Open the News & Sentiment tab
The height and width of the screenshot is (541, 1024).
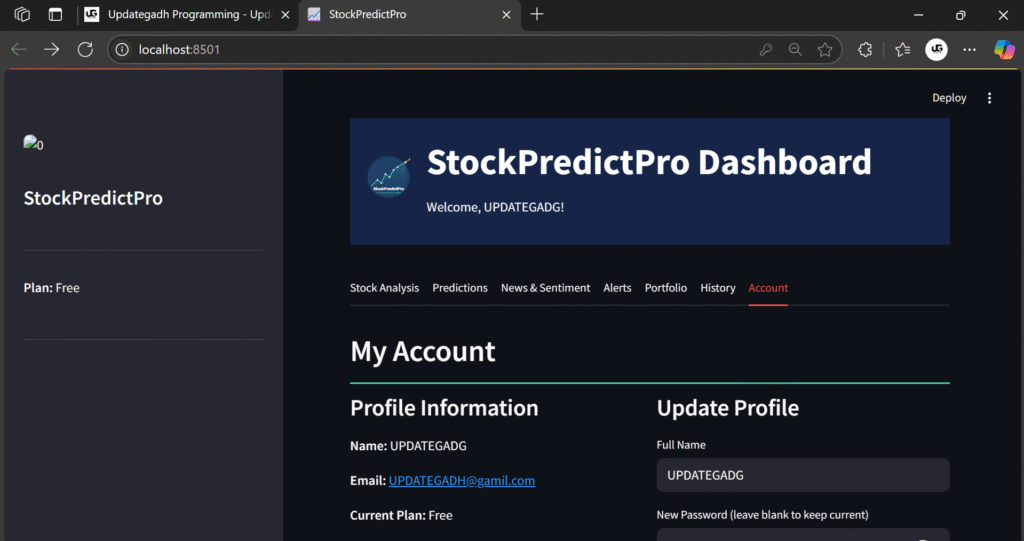[x=545, y=288]
